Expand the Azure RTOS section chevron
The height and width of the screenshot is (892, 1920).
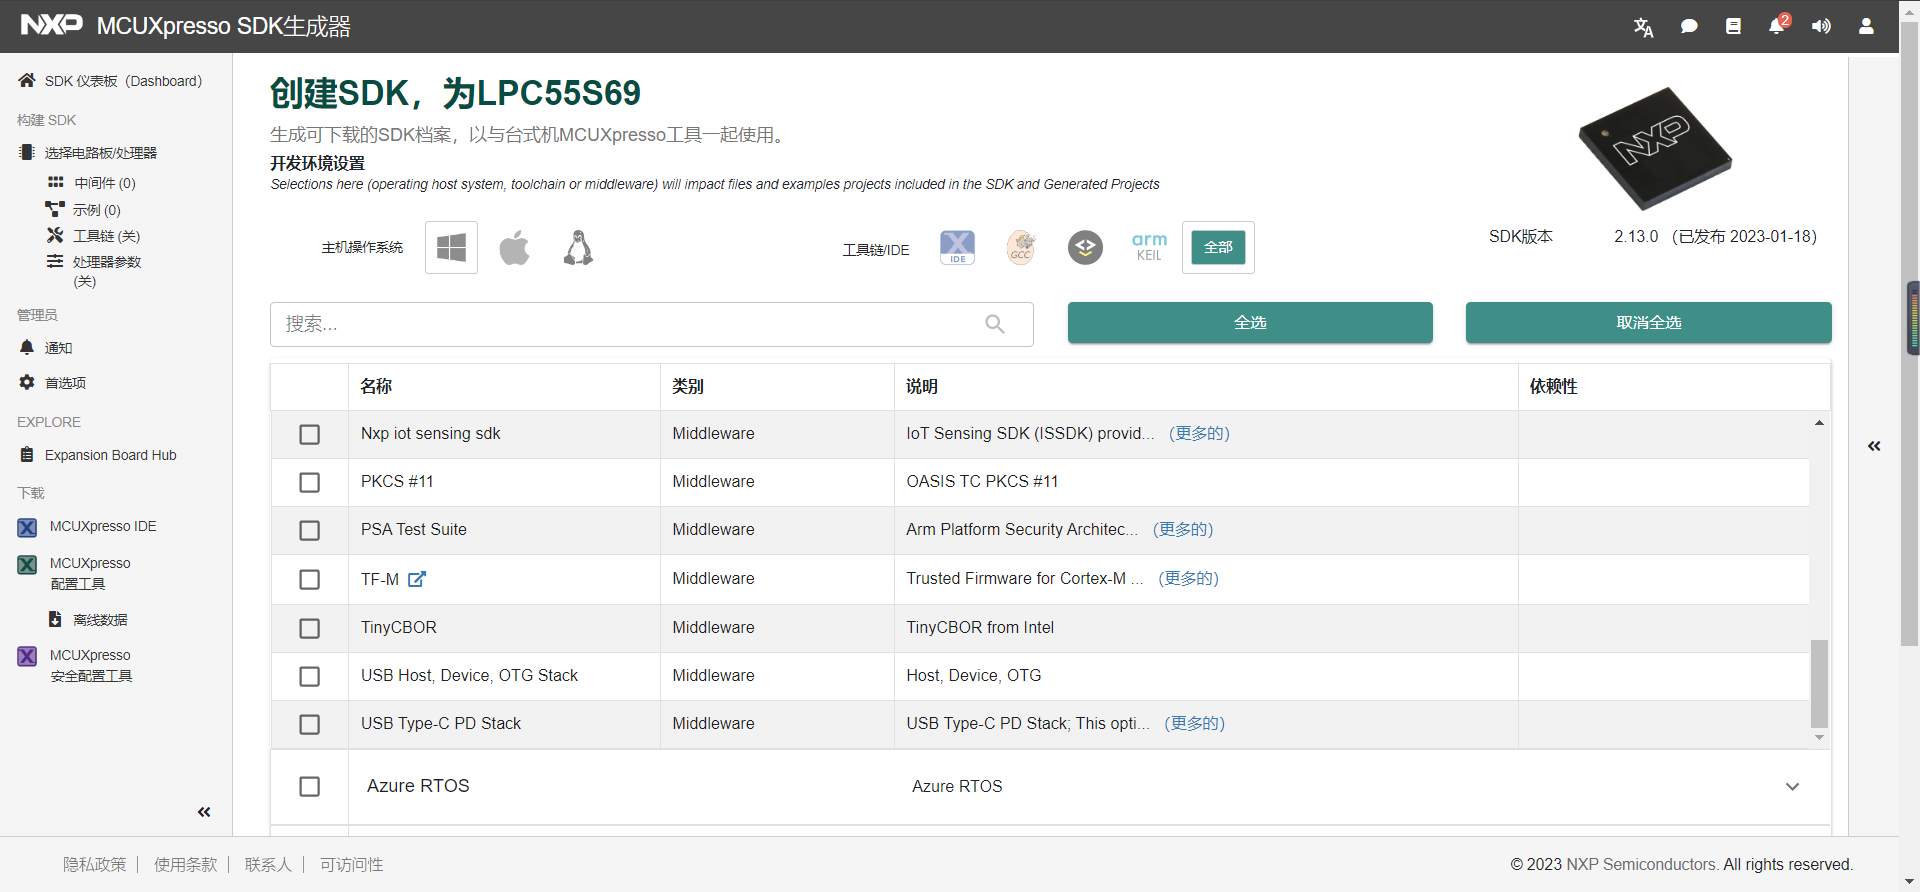[x=1792, y=786]
